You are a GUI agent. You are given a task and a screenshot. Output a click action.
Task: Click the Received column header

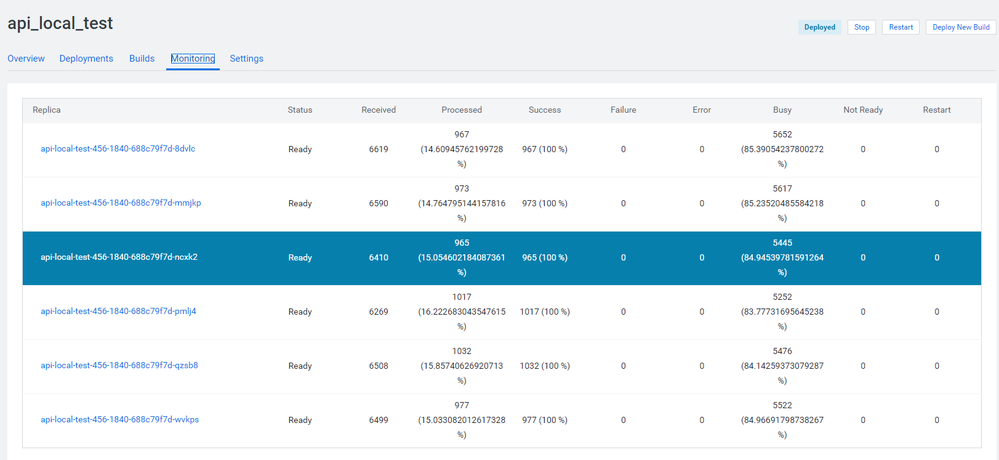coord(378,110)
